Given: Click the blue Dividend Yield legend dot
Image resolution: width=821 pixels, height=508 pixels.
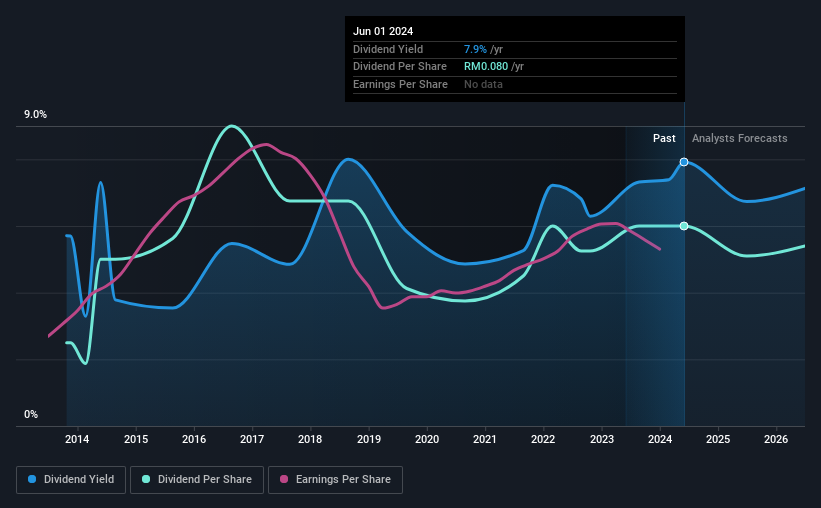Looking at the screenshot, I should click(x=32, y=479).
